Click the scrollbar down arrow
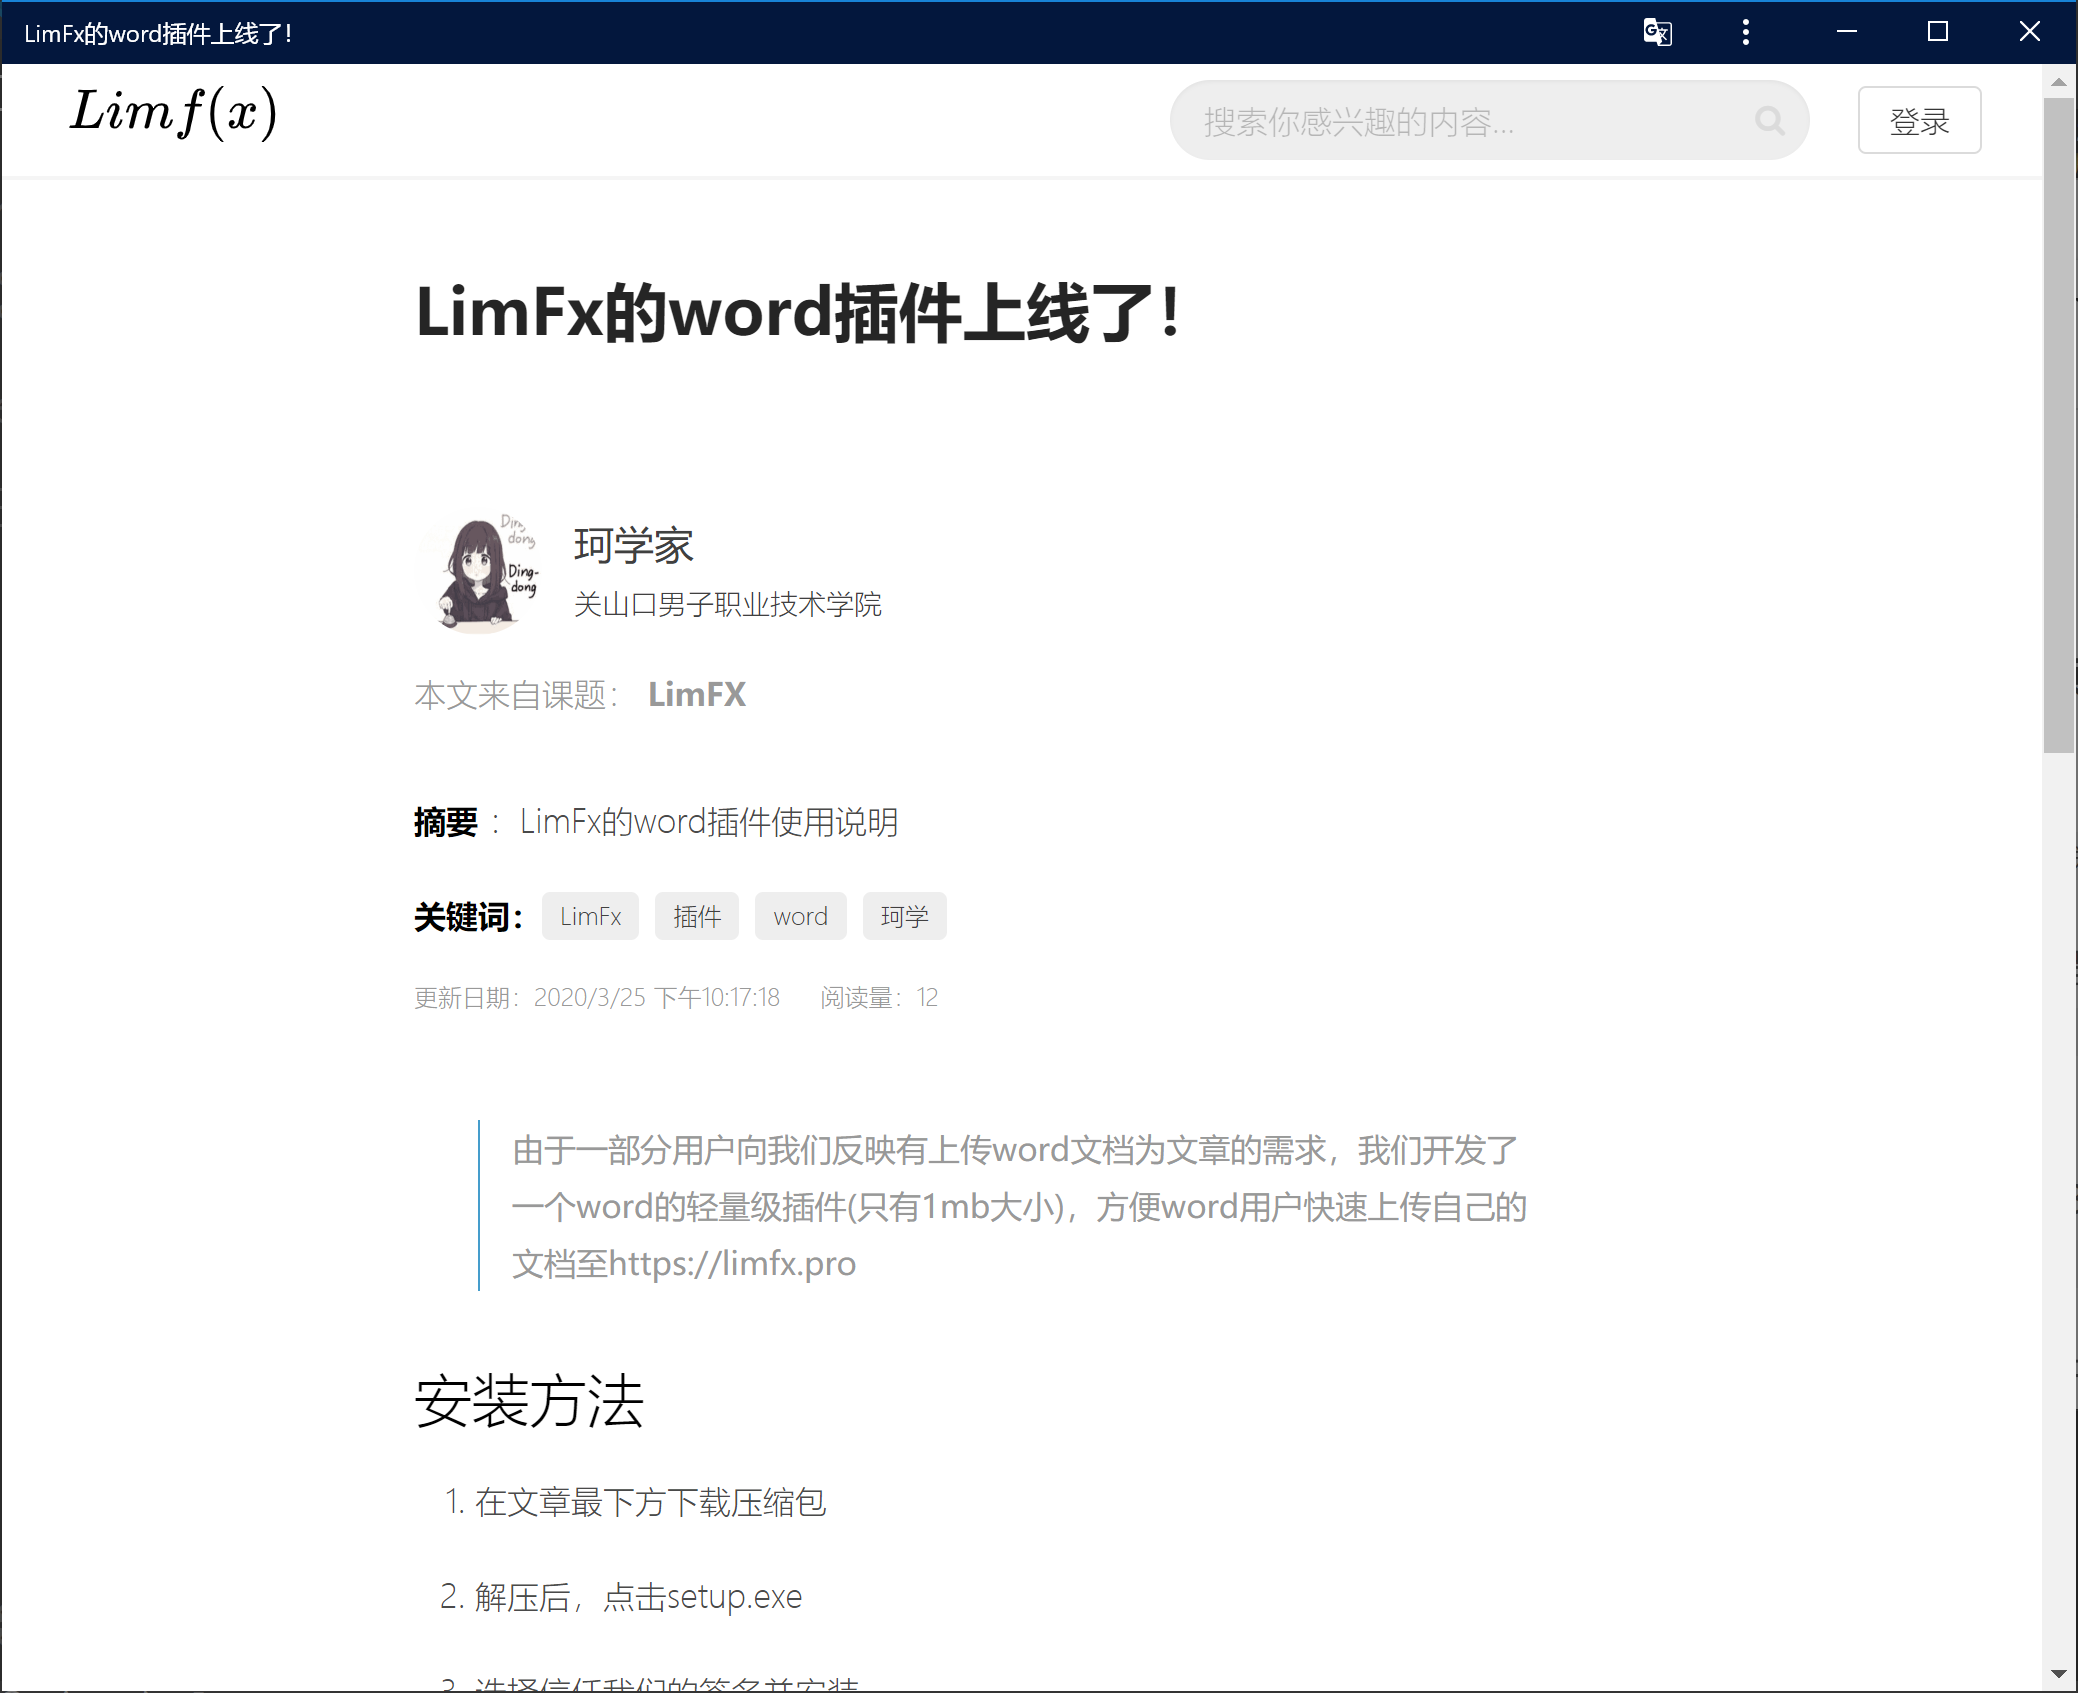Image resolution: width=2078 pixels, height=1693 pixels. click(x=2058, y=1673)
